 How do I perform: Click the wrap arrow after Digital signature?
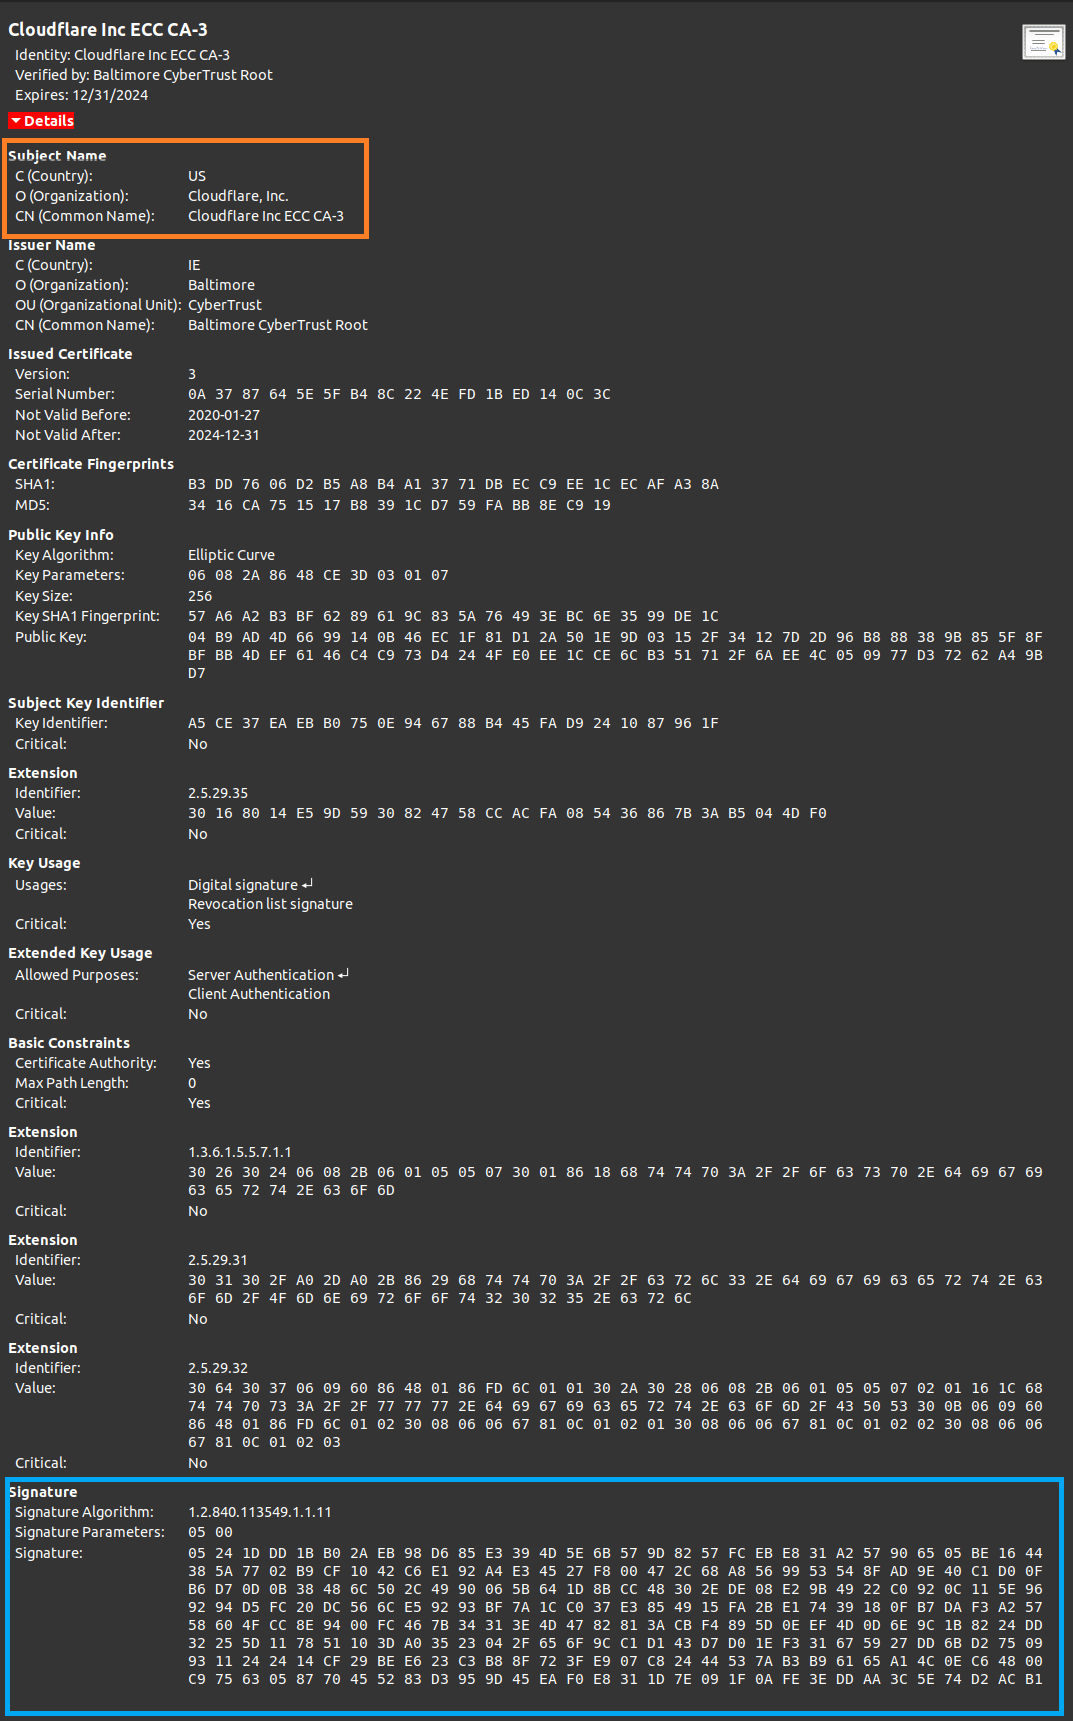(308, 884)
